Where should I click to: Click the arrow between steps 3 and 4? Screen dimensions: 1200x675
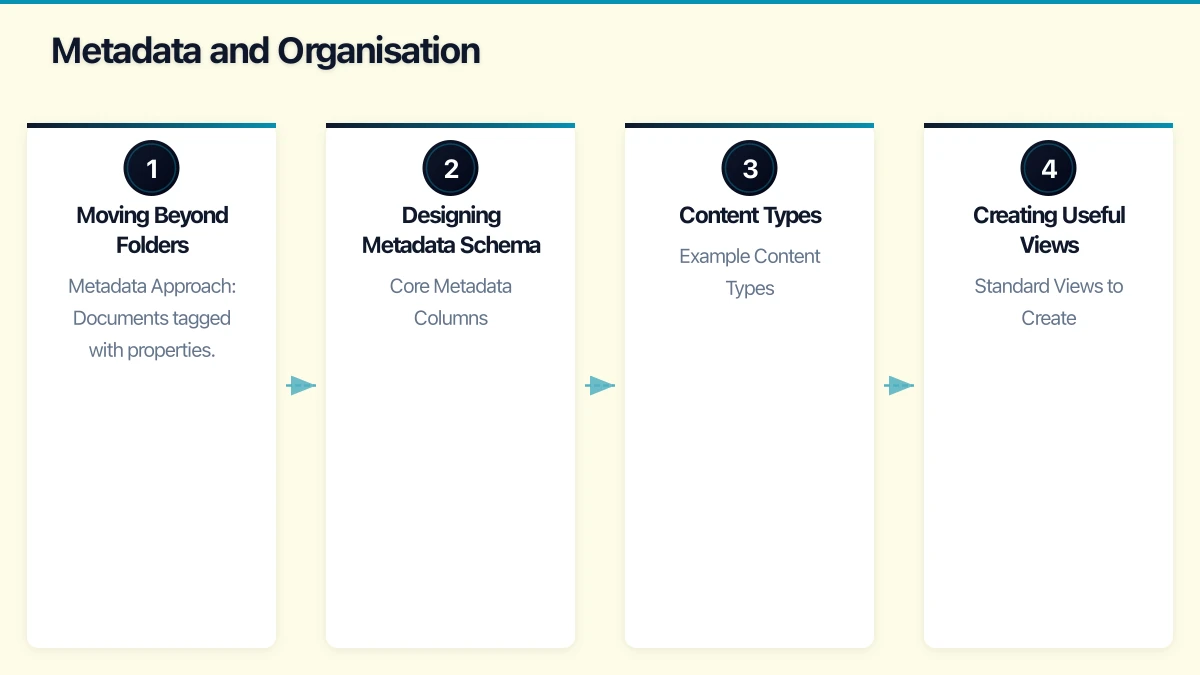[899, 385]
